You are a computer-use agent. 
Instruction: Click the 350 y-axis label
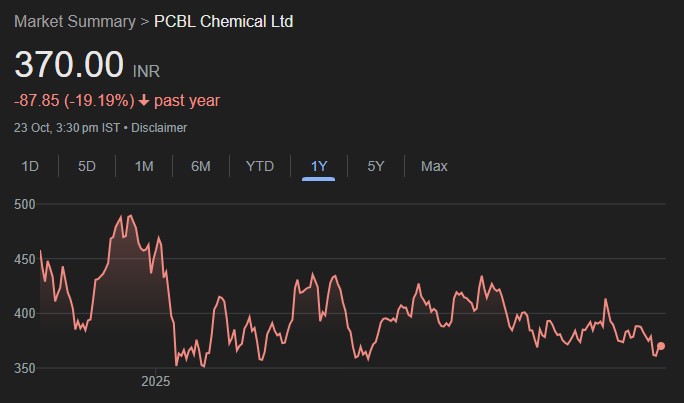coord(26,368)
